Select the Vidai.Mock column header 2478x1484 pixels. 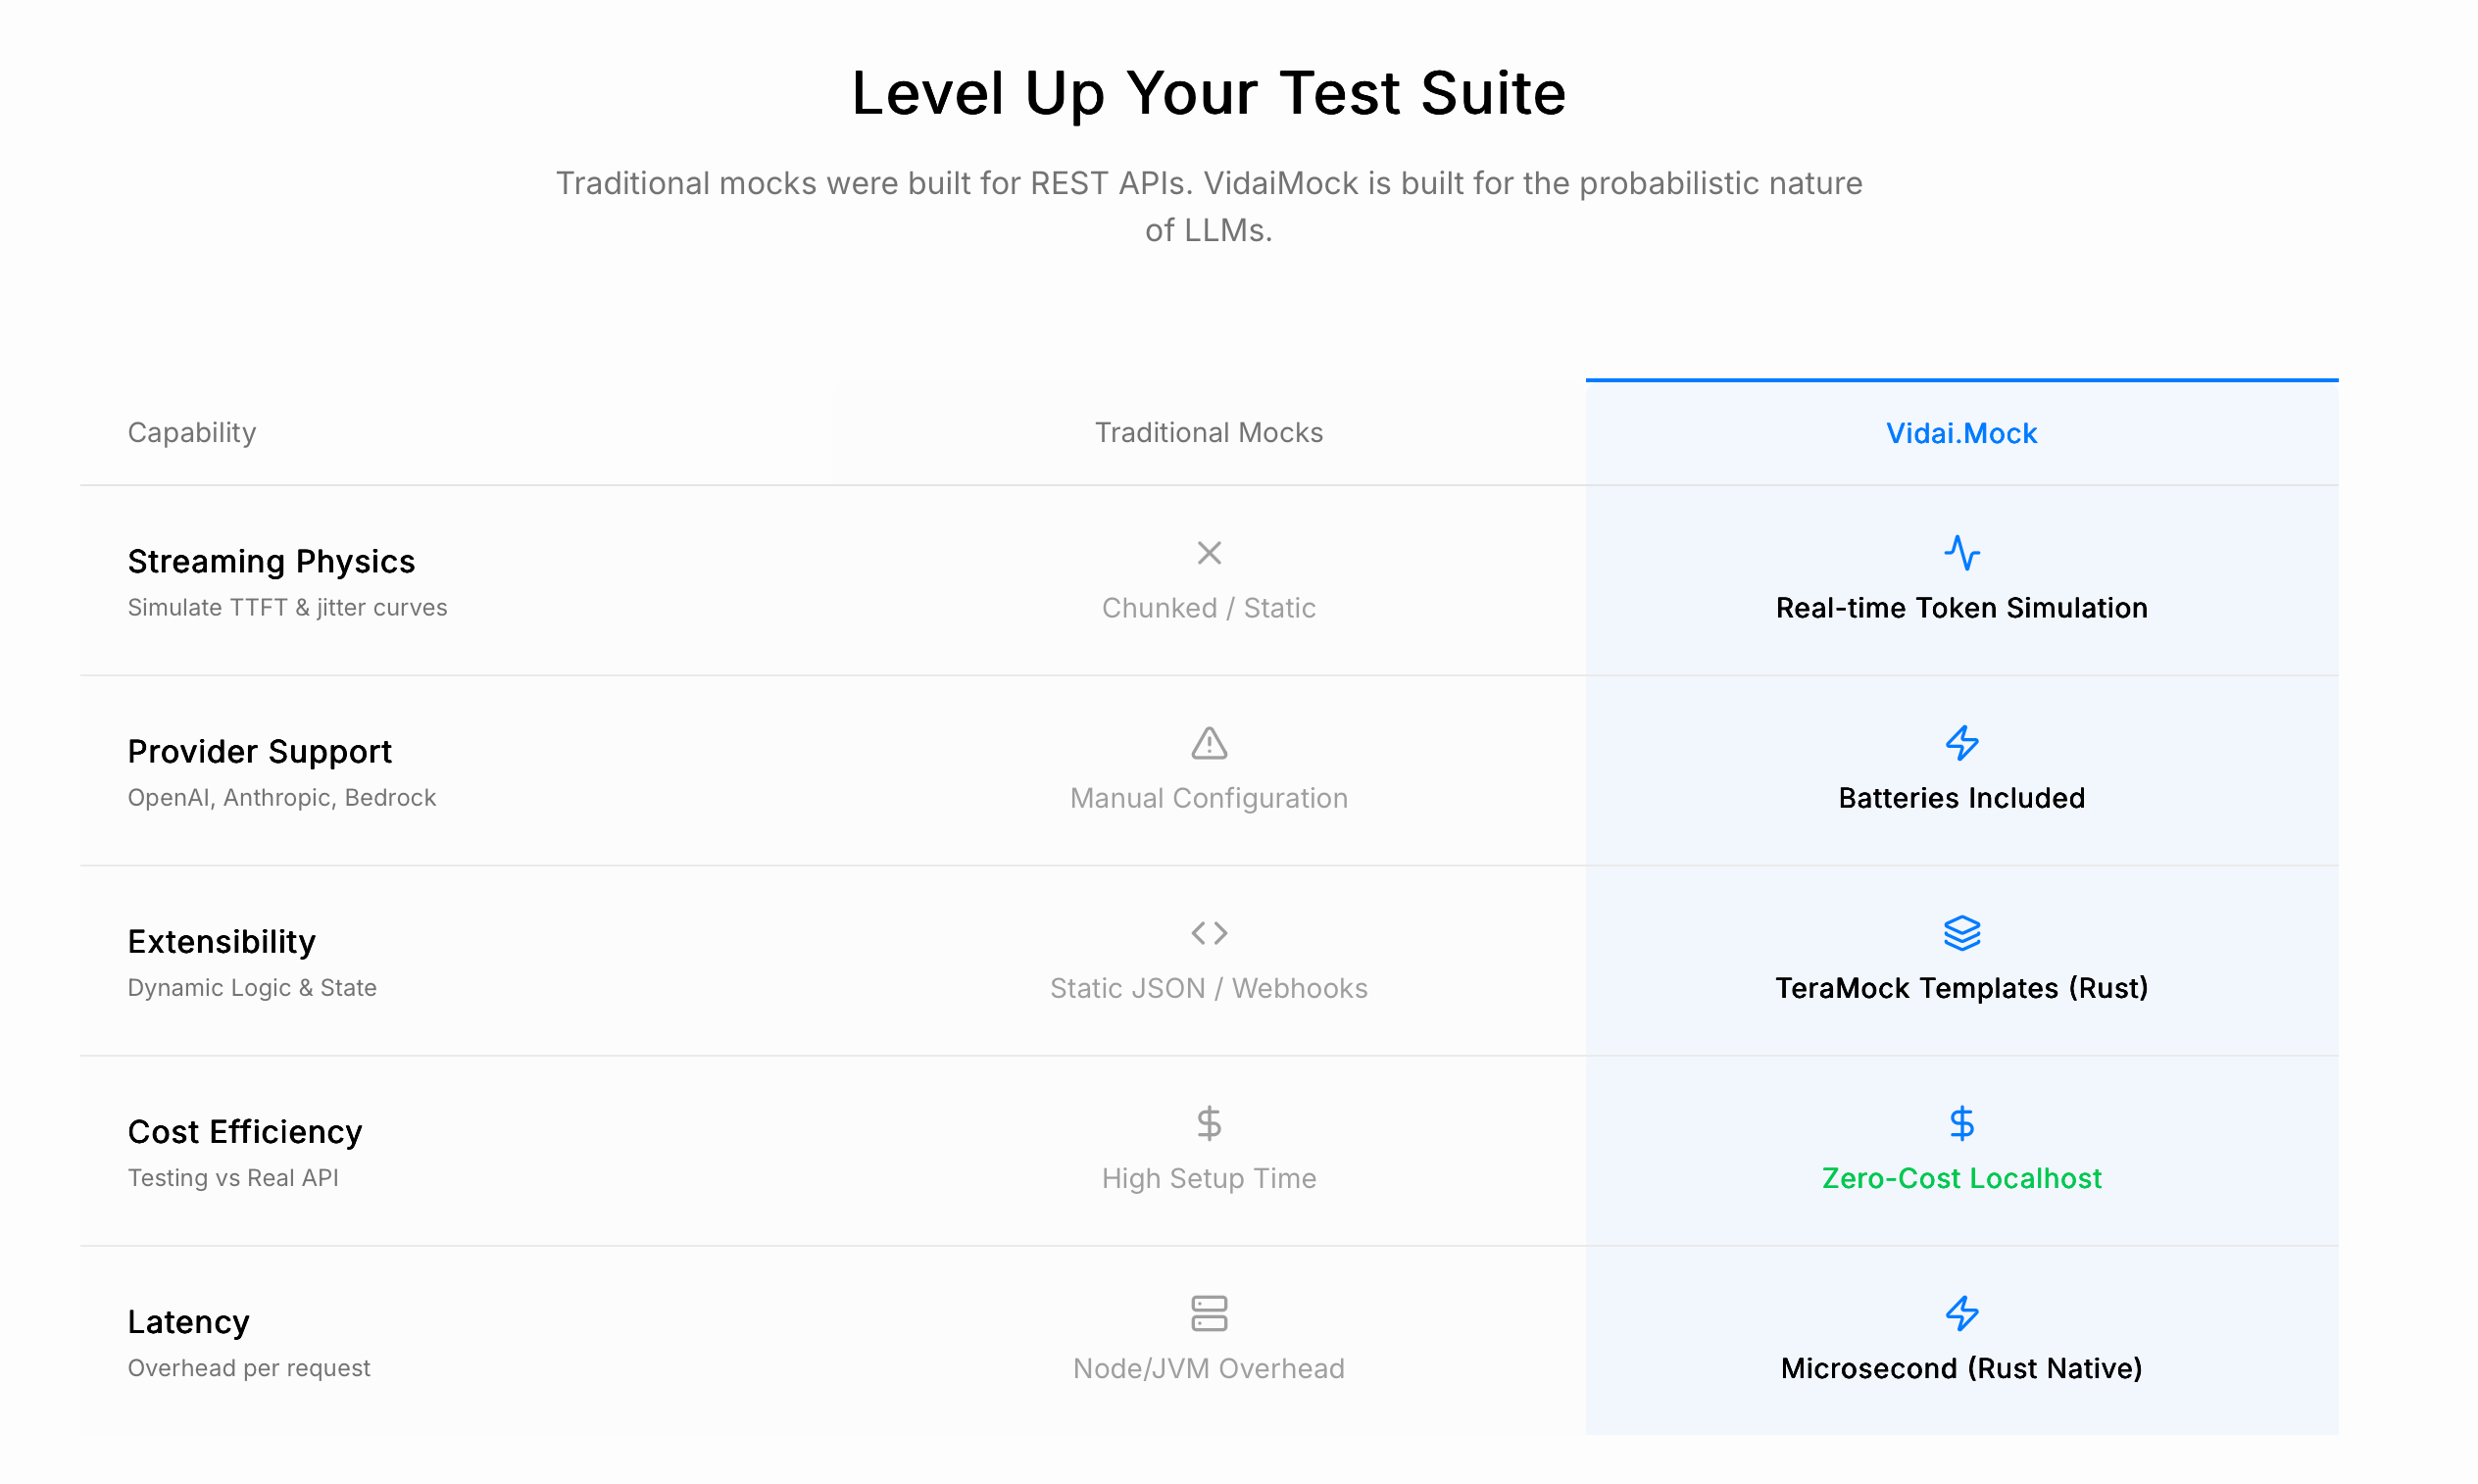(1961, 433)
